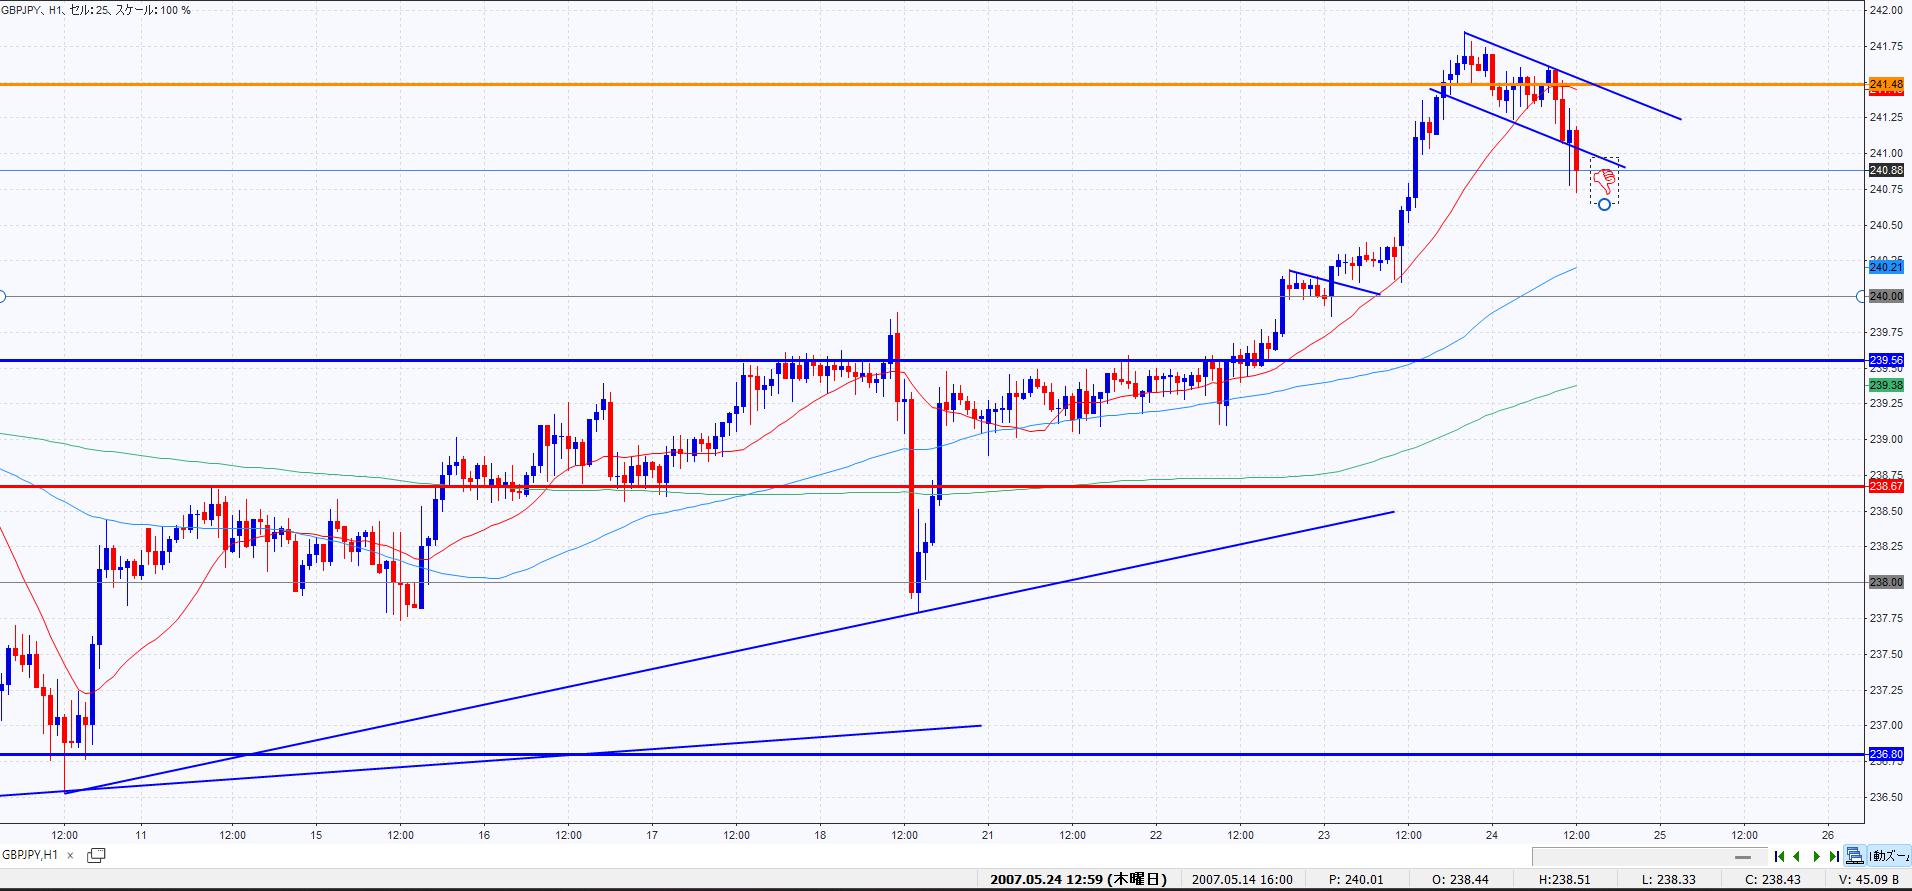The image size is (1912, 891).
Task: Click the horizontal chart scrollbar
Action: coord(1649,856)
